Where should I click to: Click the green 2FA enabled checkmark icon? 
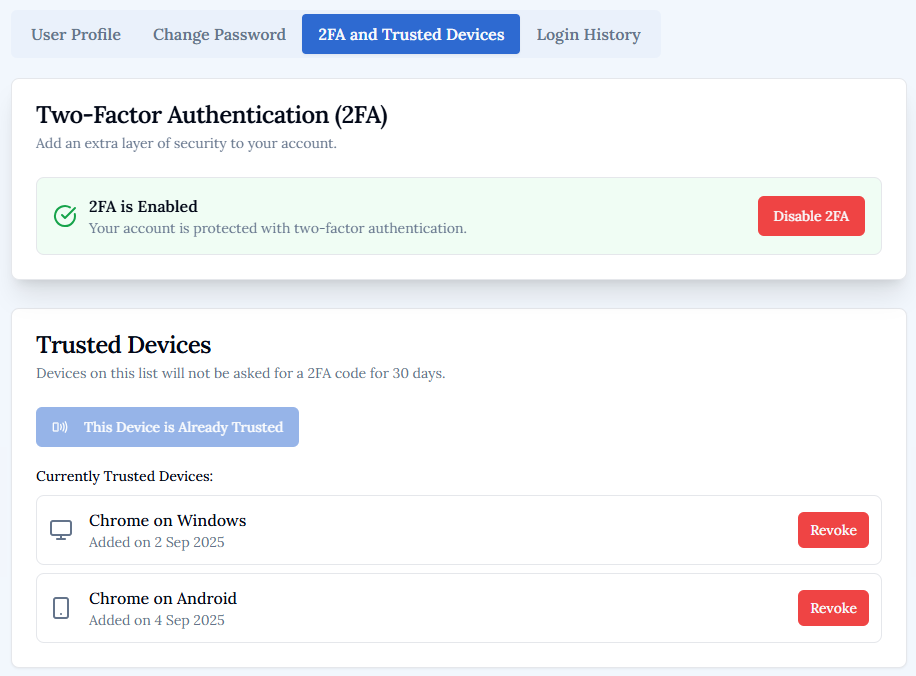coord(64,216)
